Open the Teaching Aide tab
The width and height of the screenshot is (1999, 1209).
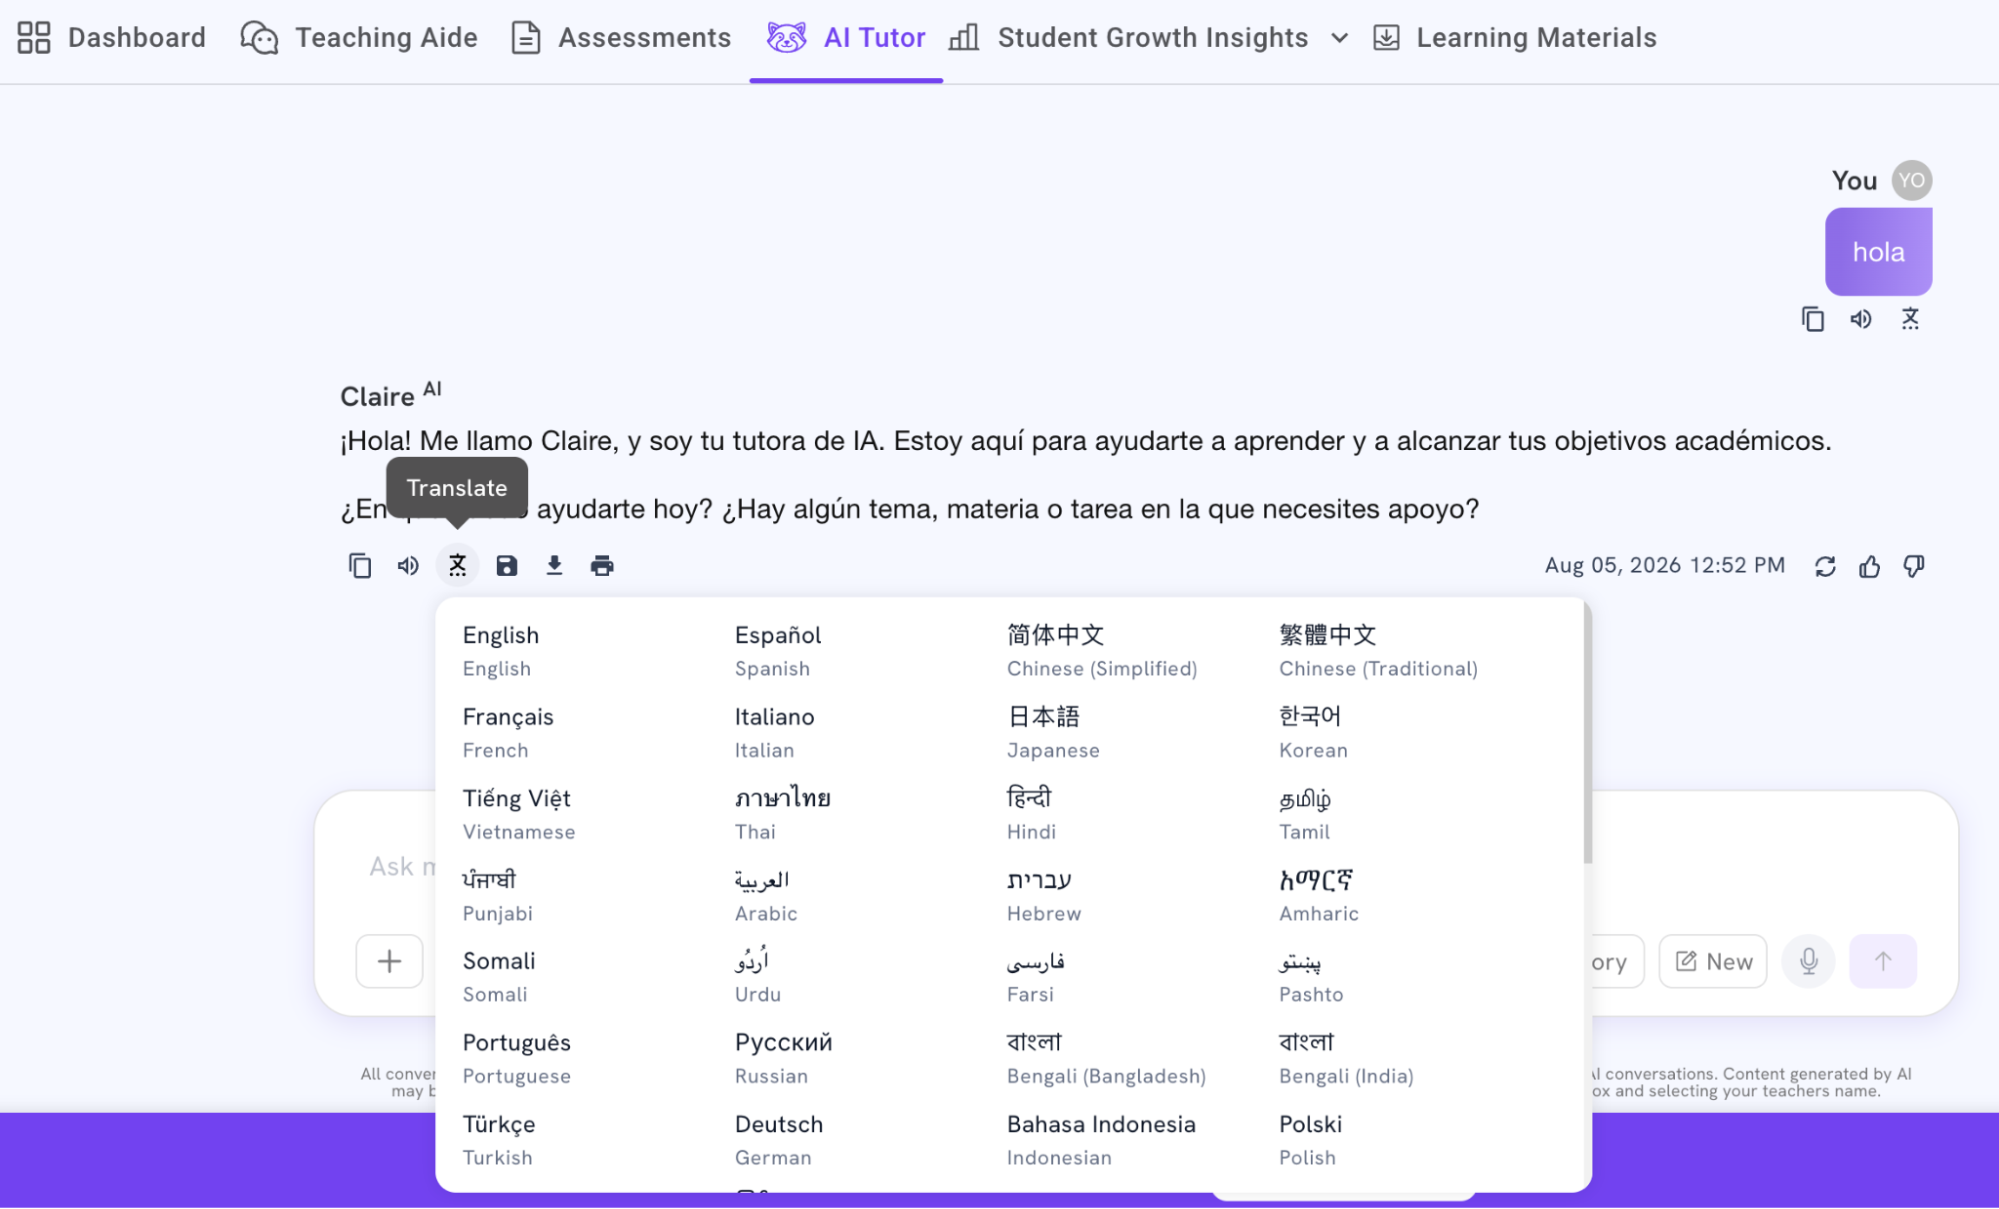tap(359, 38)
